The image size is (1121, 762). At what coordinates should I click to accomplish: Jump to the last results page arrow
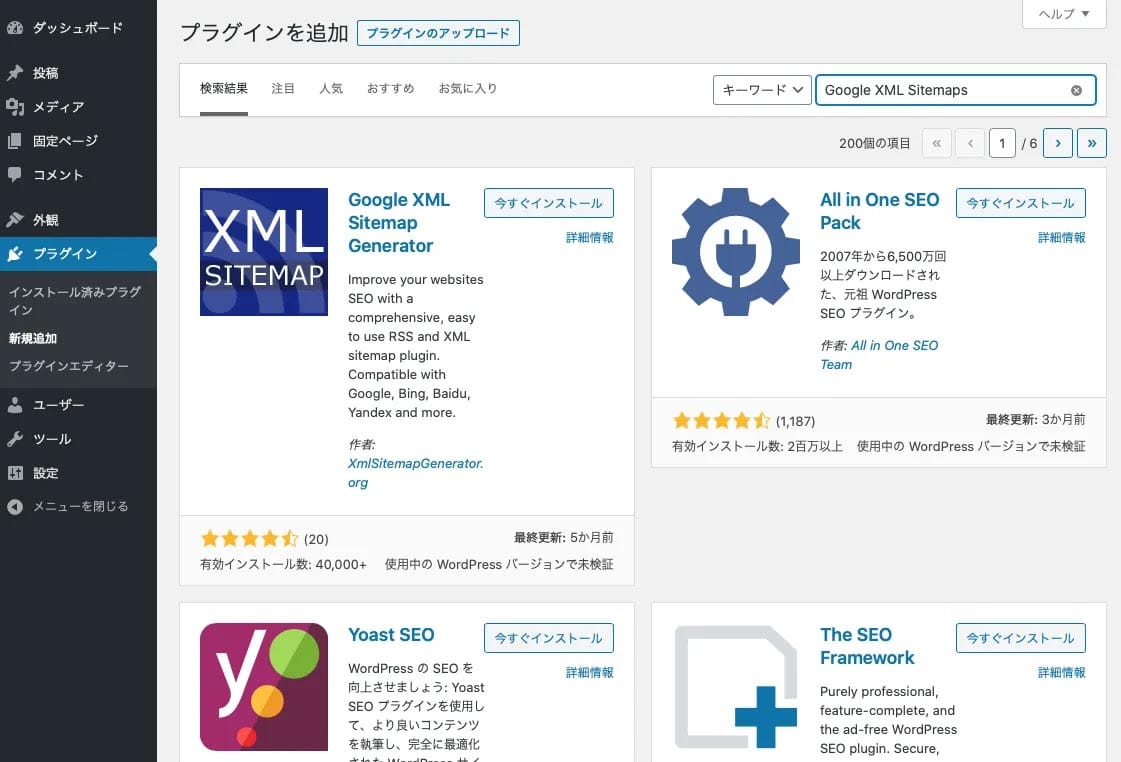pos(1092,143)
